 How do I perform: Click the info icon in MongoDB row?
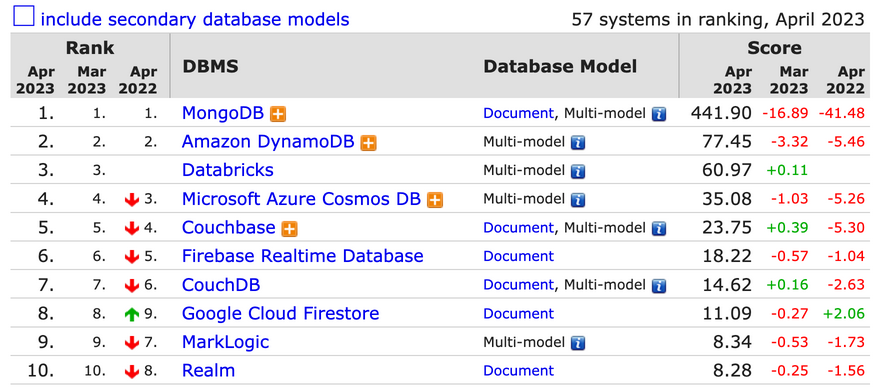[659, 114]
